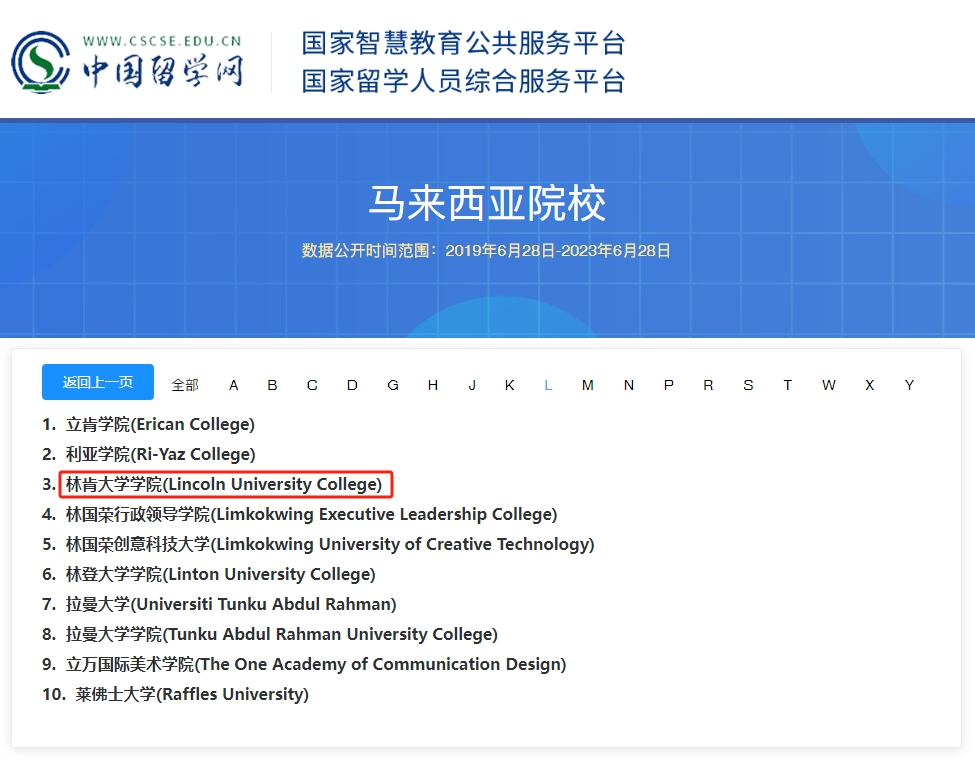This screenshot has width=975, height=763.
Task: Filter schools by letter H
Action: point(433,386)
